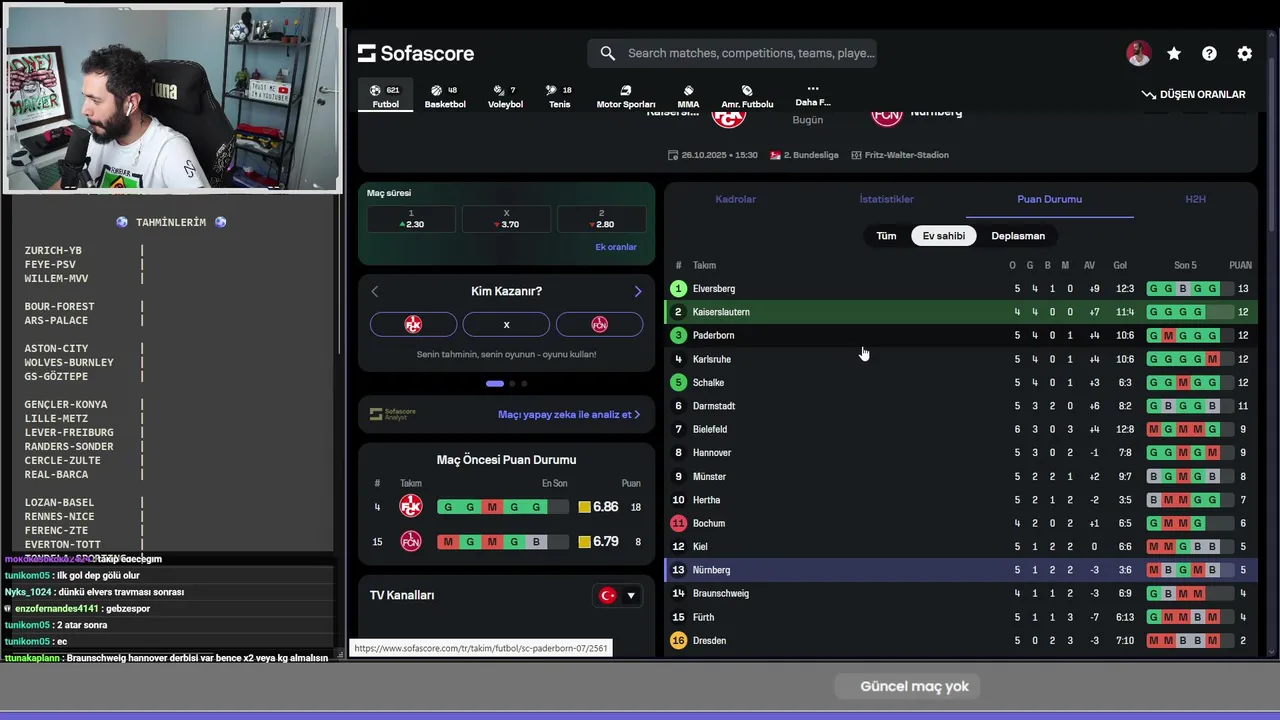Open Münster team in standings

click(x=709, y=477)
